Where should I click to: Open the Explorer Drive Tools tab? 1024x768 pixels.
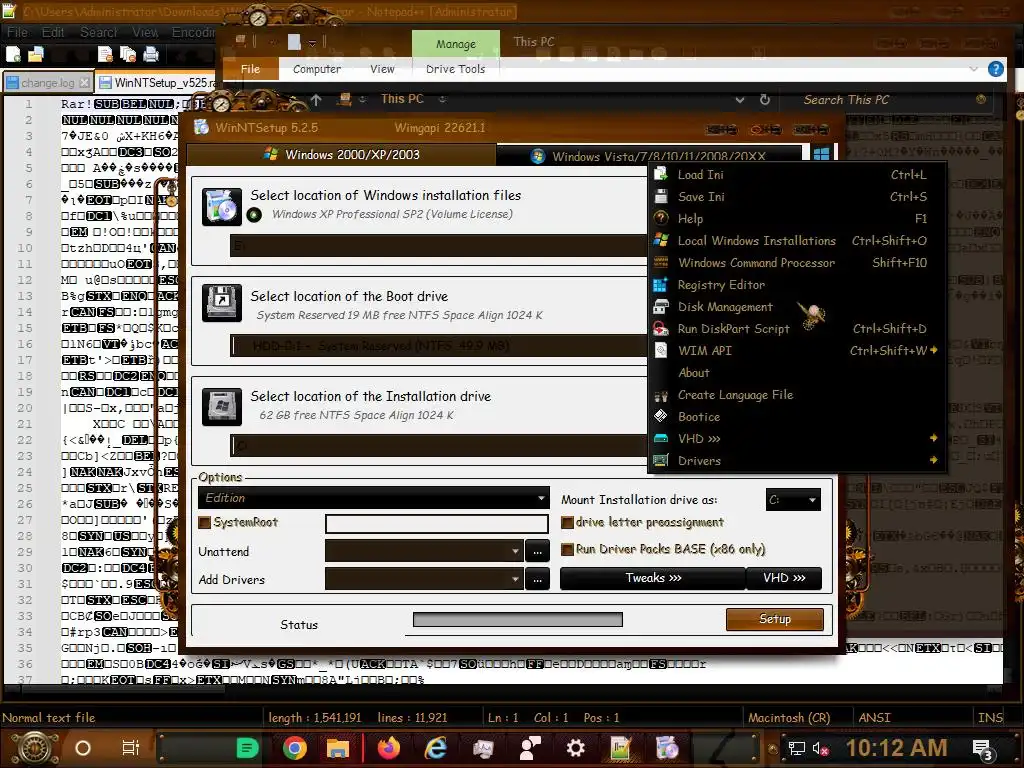455,69
